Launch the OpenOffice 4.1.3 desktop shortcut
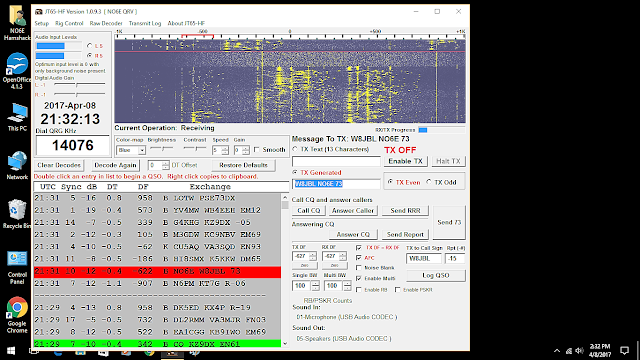The height and width of the screenshot is (360, 640). point(17,71)
